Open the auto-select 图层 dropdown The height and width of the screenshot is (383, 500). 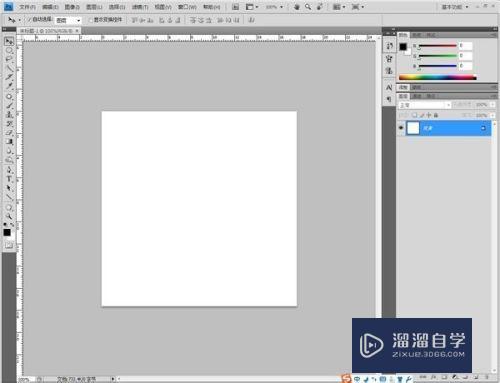tap(68, 20)
